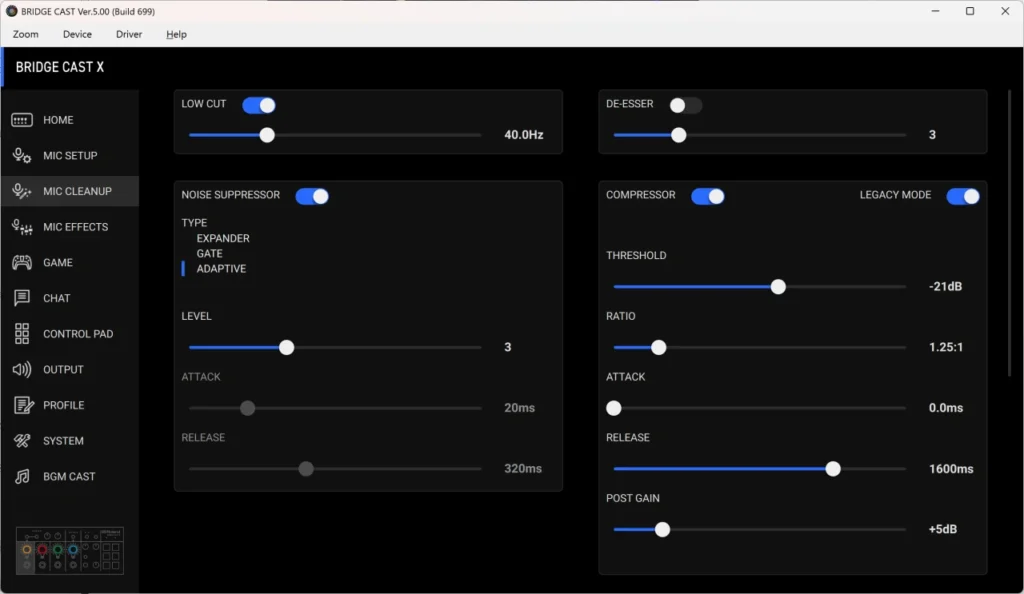Click the Bridge Cast device thumbnail image
This screenshot has width=1024, height=594.
[x=70, y=551]
